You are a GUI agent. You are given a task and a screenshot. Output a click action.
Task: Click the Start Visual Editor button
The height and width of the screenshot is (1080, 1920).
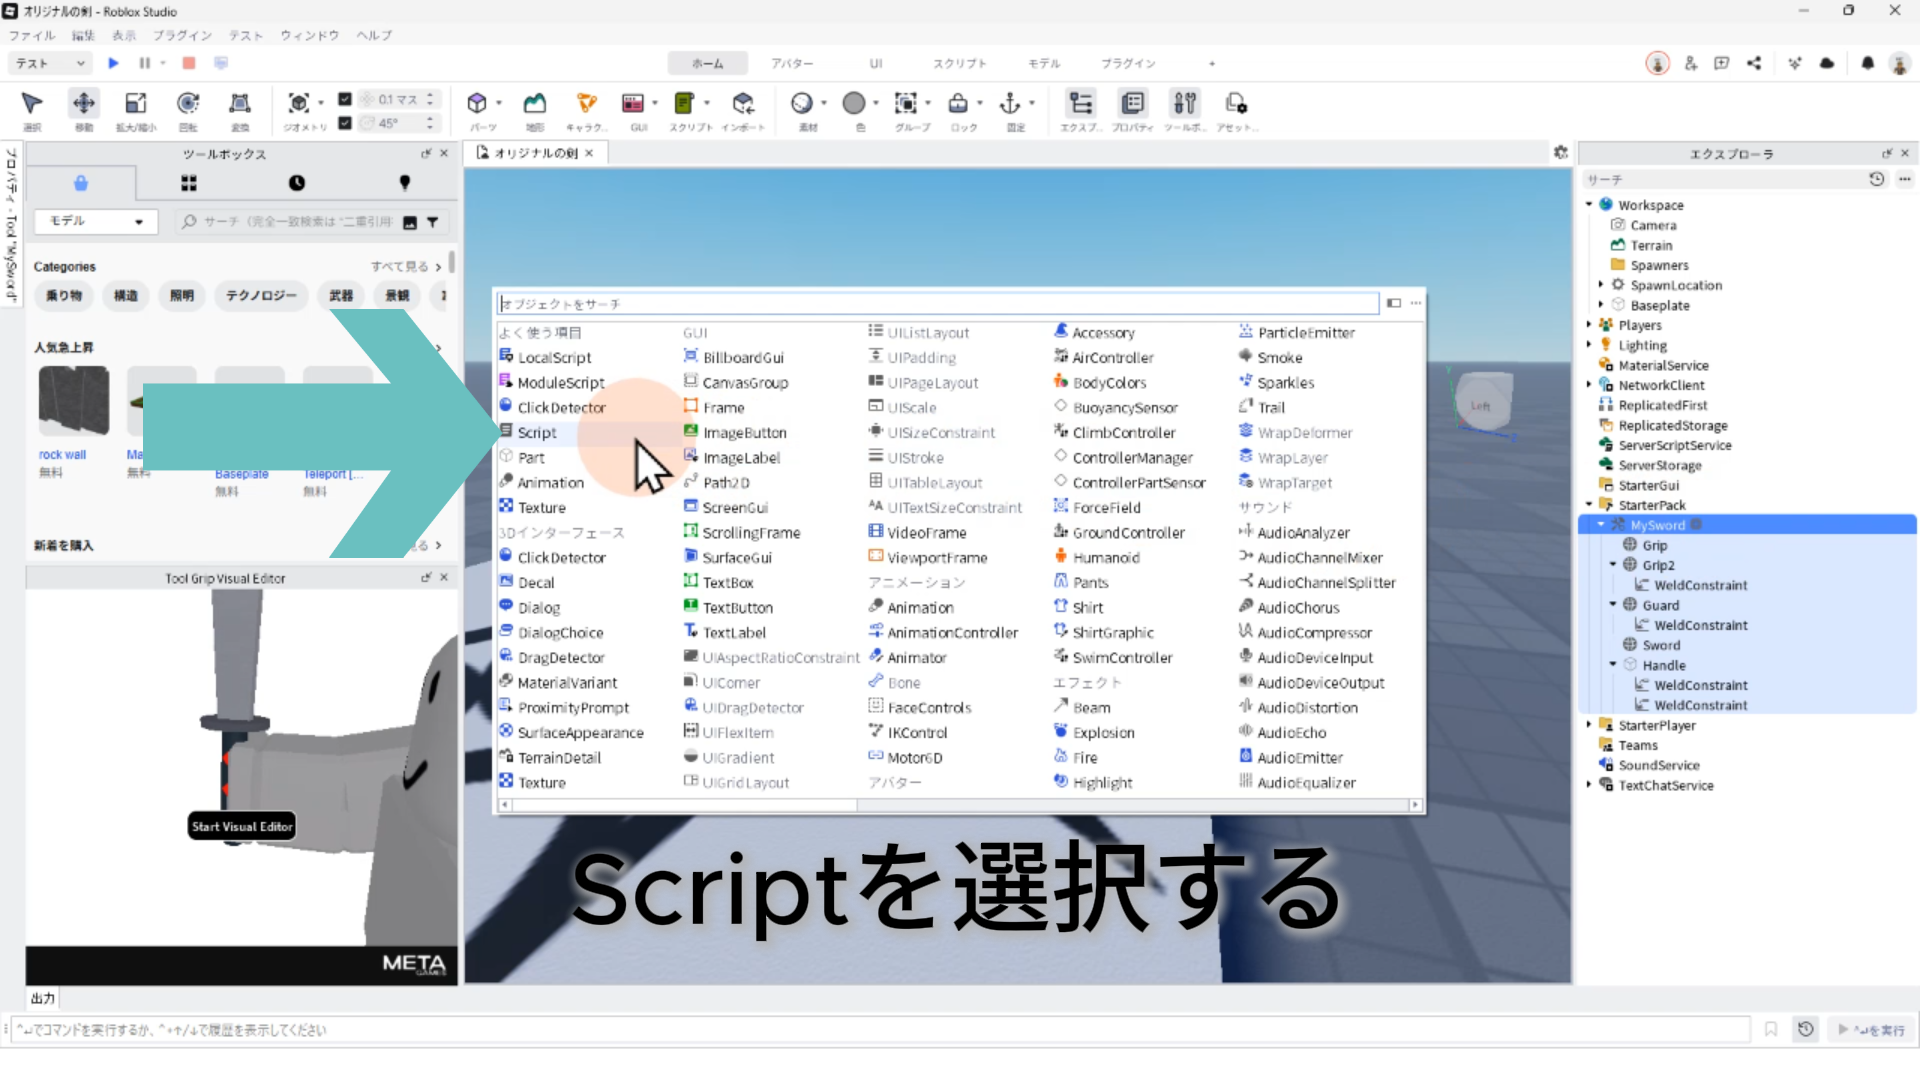pyautogui.click(x=242, y=826)
